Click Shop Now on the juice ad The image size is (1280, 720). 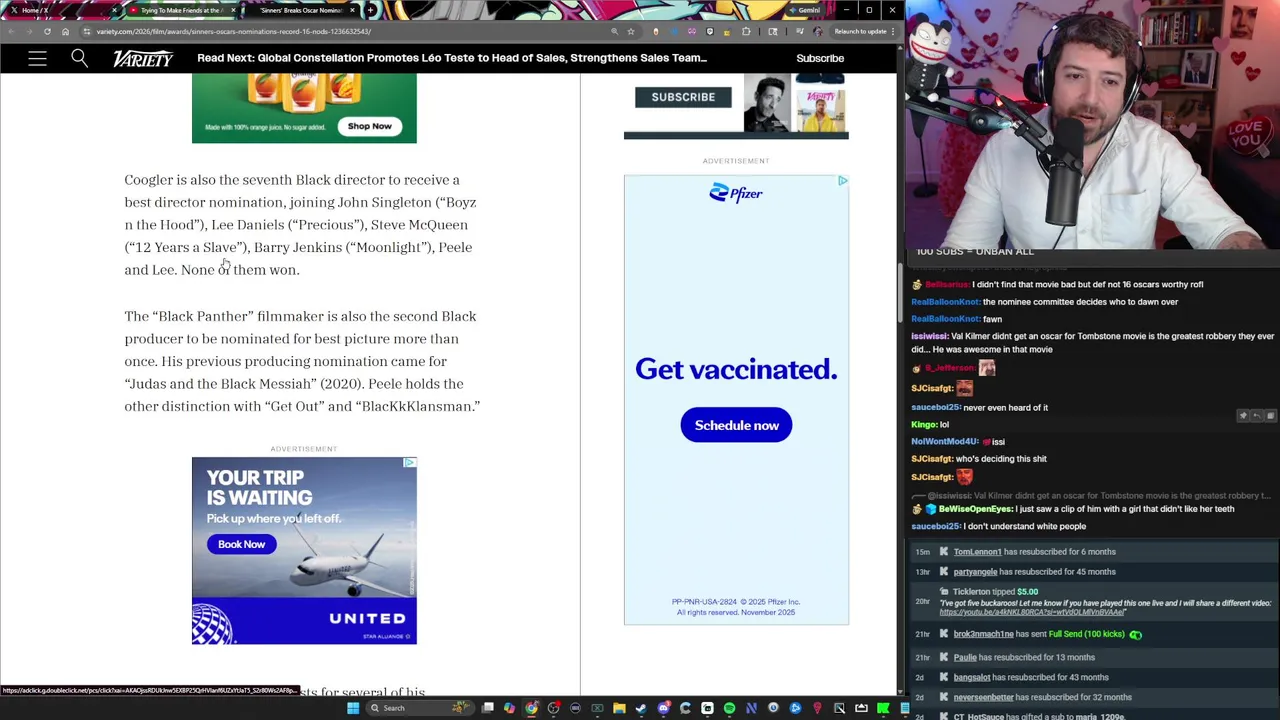click(369, 126)
